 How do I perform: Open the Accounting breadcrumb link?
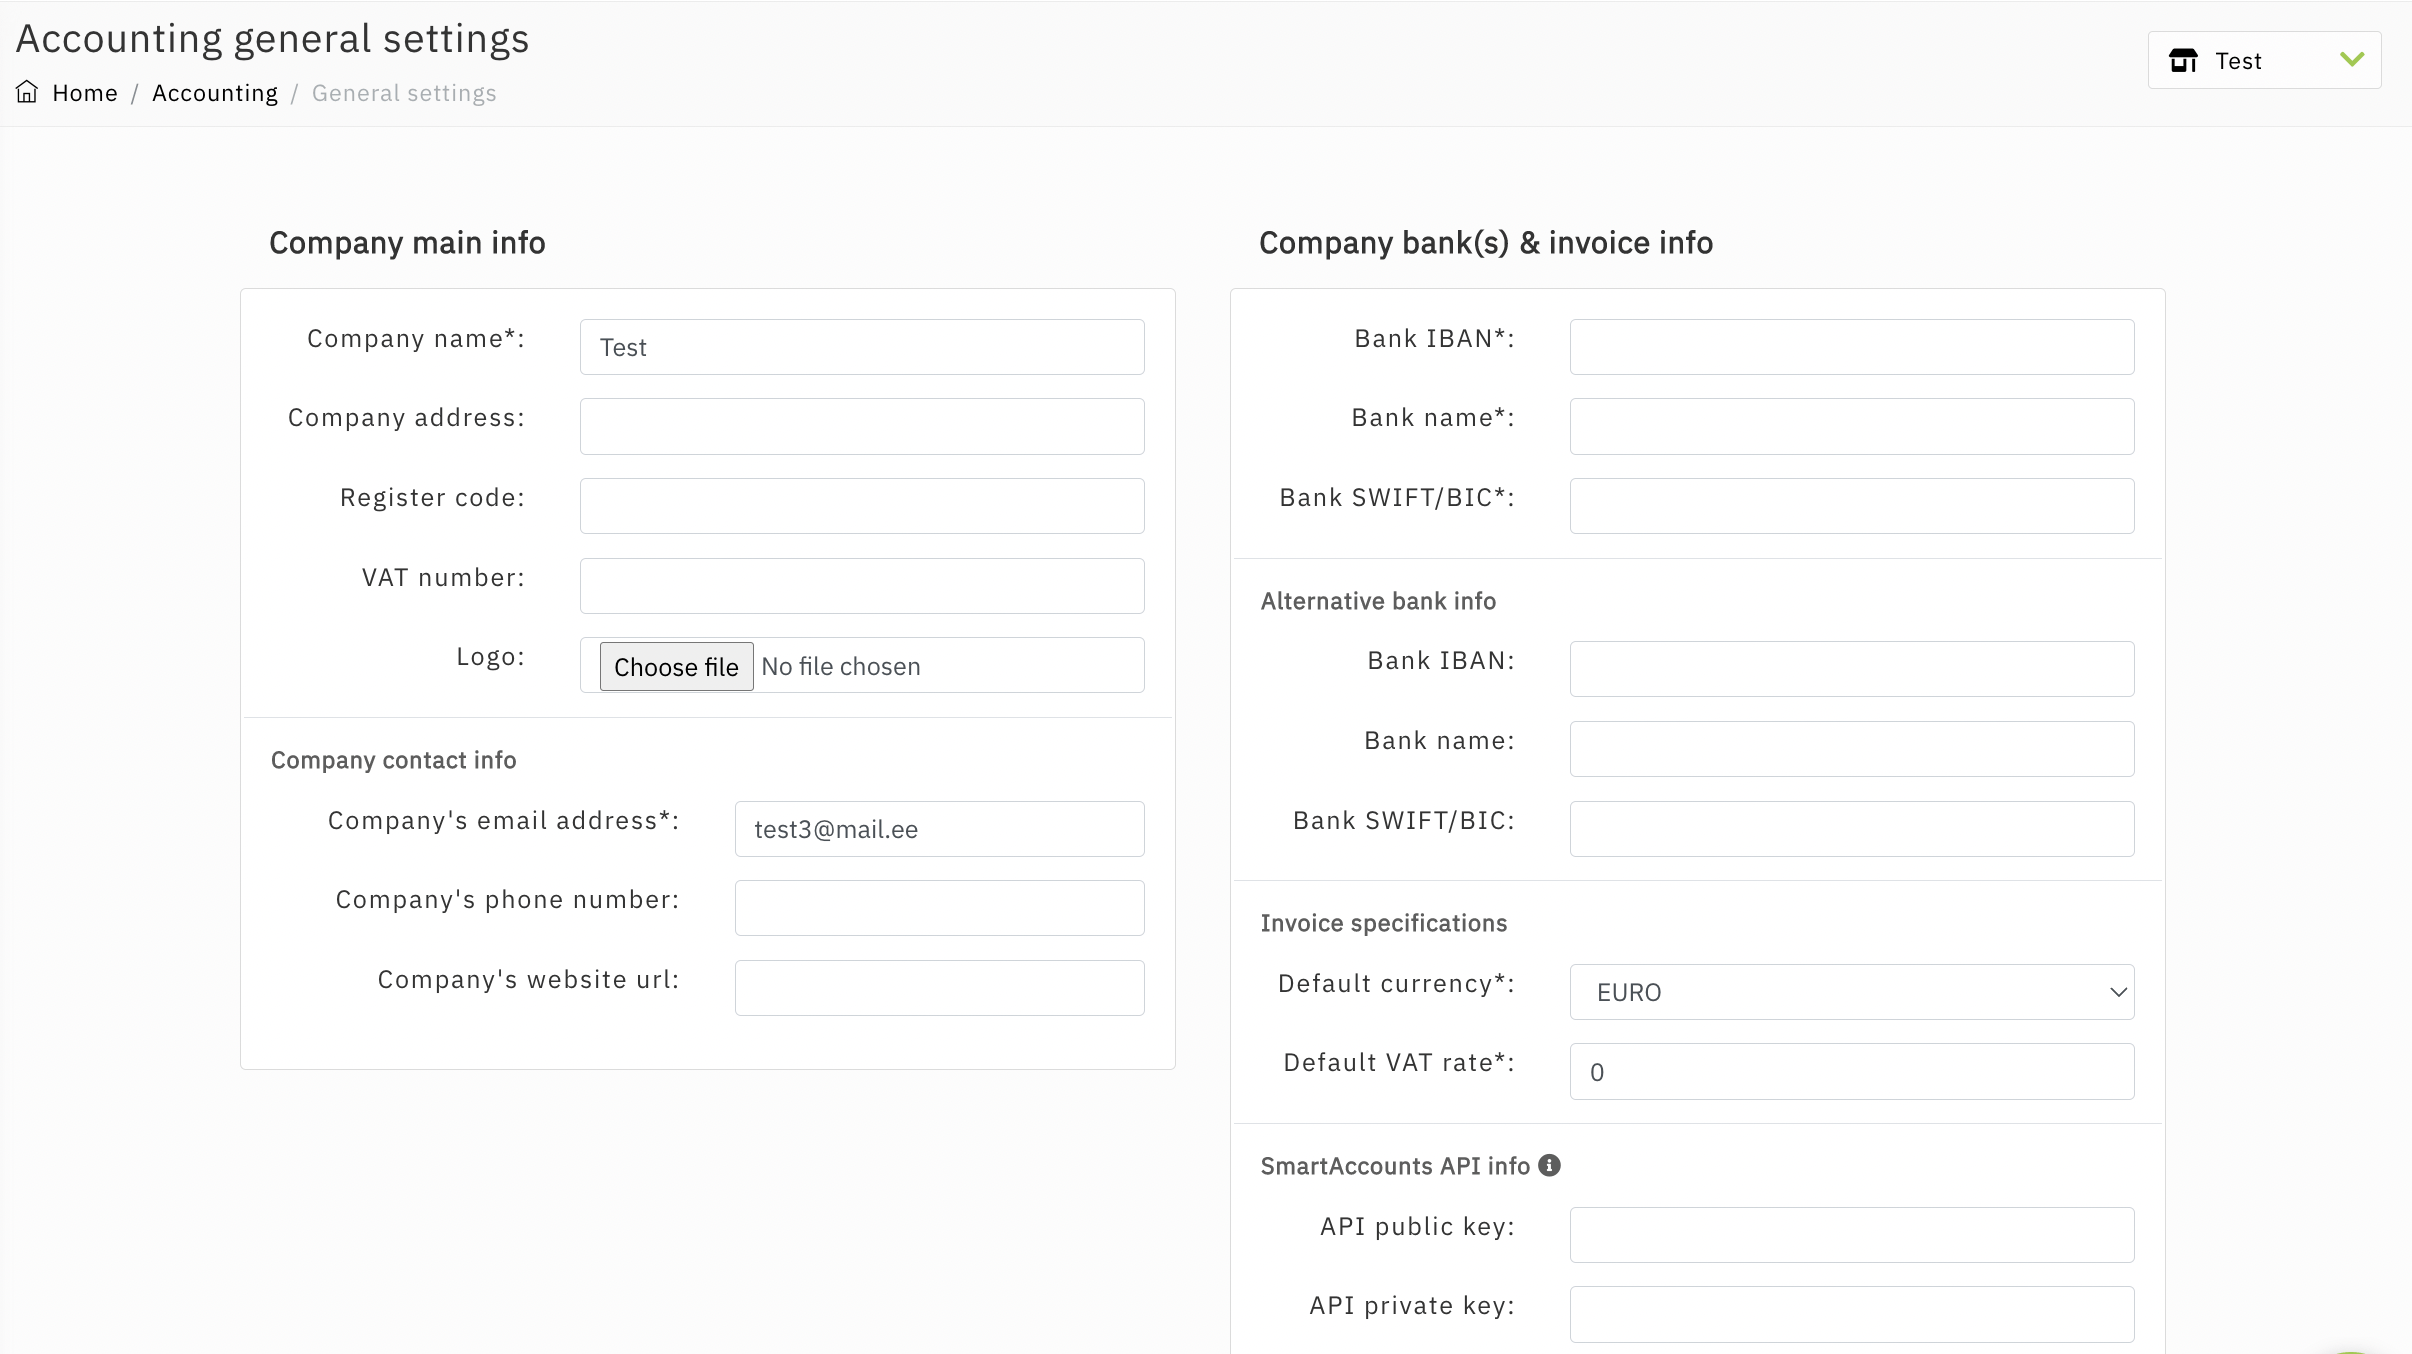(x=215, y=93)
